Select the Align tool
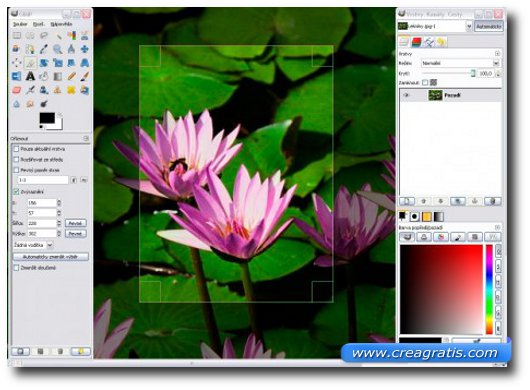Image resolution: width=530 pixels, height=390 pixels. click(x=17, y=63)
